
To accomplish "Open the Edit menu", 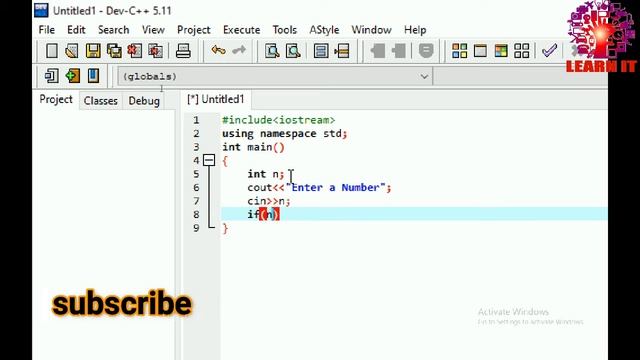I will (76, 30).
